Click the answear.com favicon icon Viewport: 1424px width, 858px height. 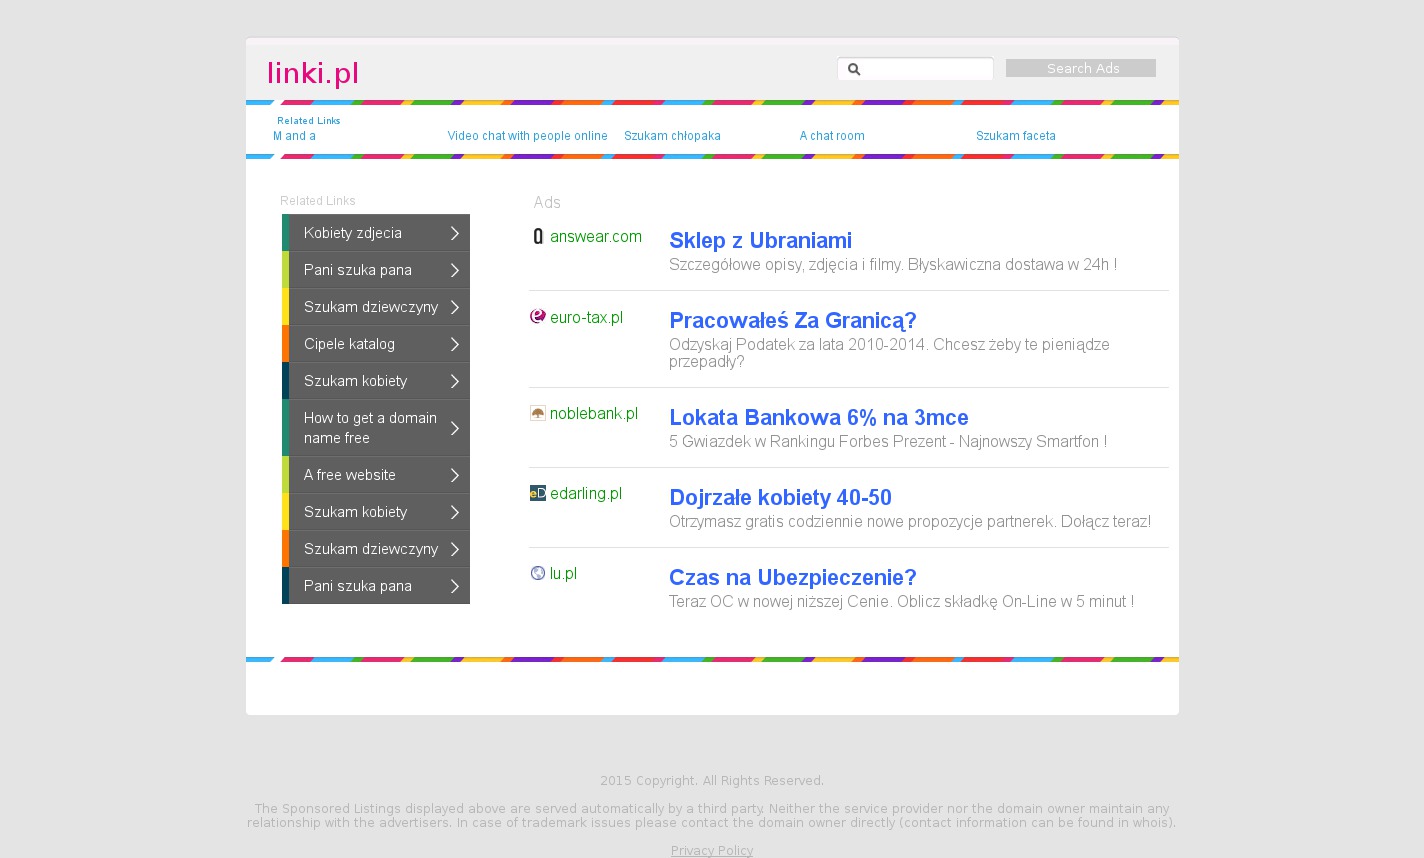538,237
